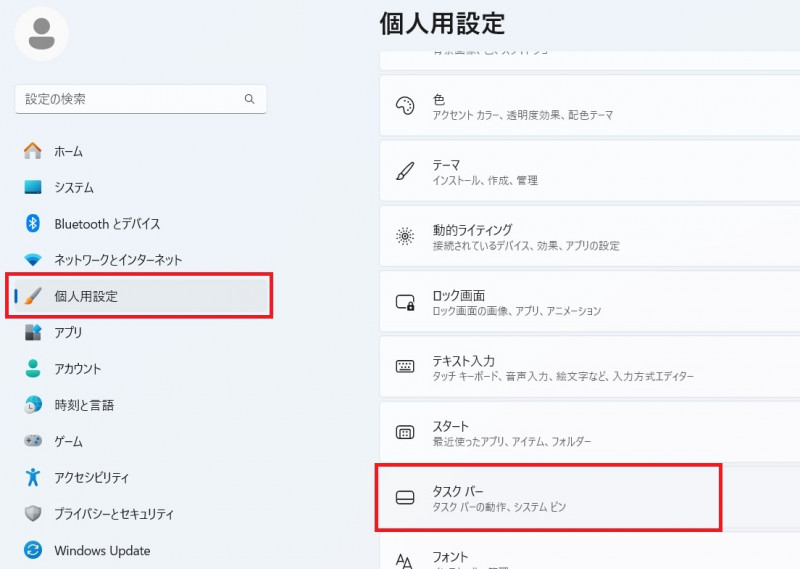Click the personalization paintbrush icon

point(33,296)
